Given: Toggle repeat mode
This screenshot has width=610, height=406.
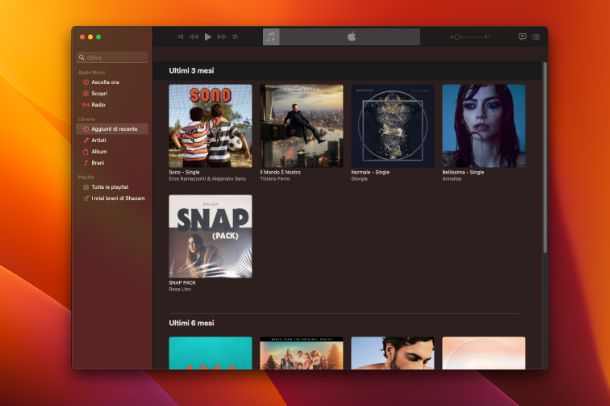Looking at the screenshot, I should point(235,37).
